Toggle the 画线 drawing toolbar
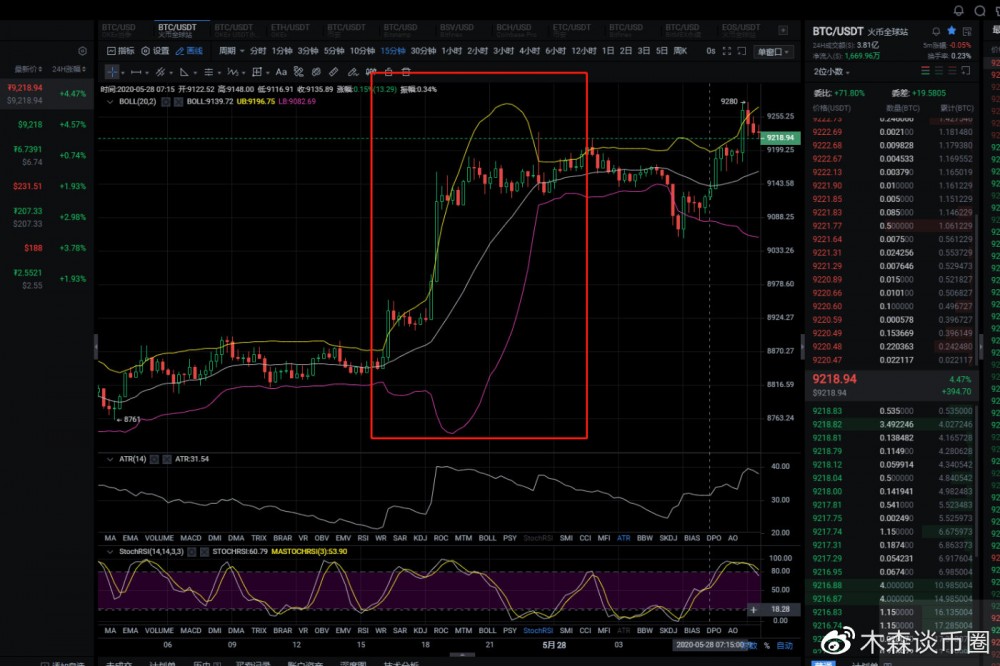This screenshot has width=1000, height=666. pos(188,51)
